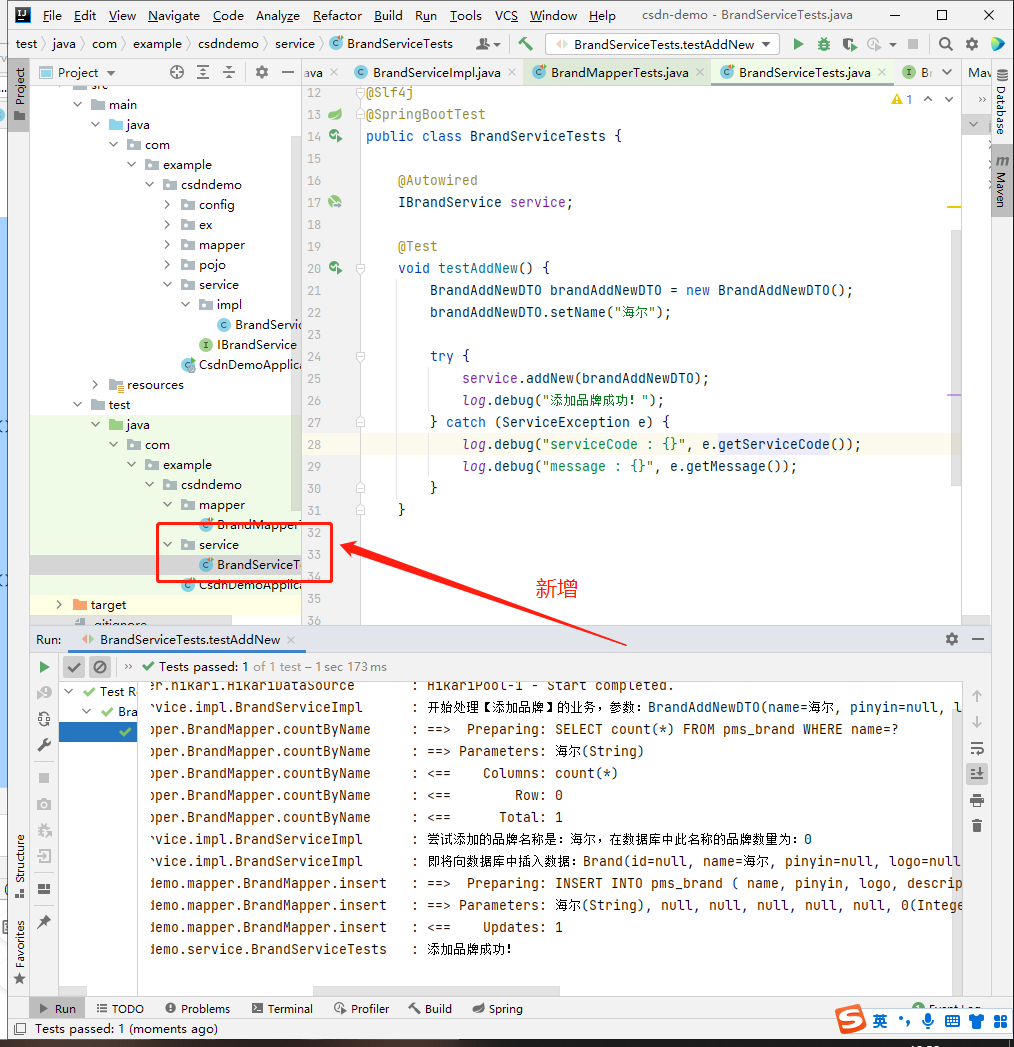Click service breadcrumb in navigation bar
1014x1047 pixels.
pyautogui.click(x=294, y=43)
